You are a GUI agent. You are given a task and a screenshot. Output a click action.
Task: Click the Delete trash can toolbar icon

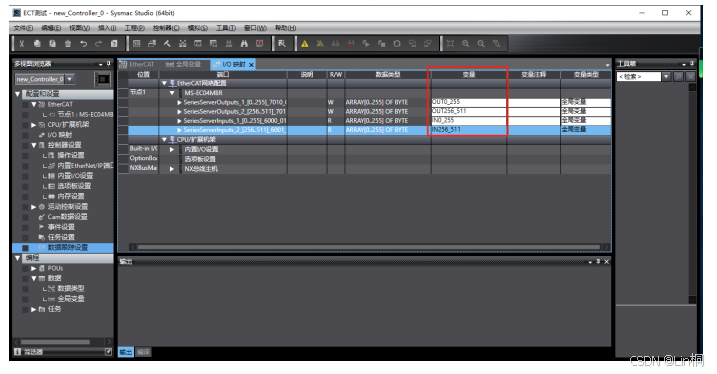pos(68,43)
